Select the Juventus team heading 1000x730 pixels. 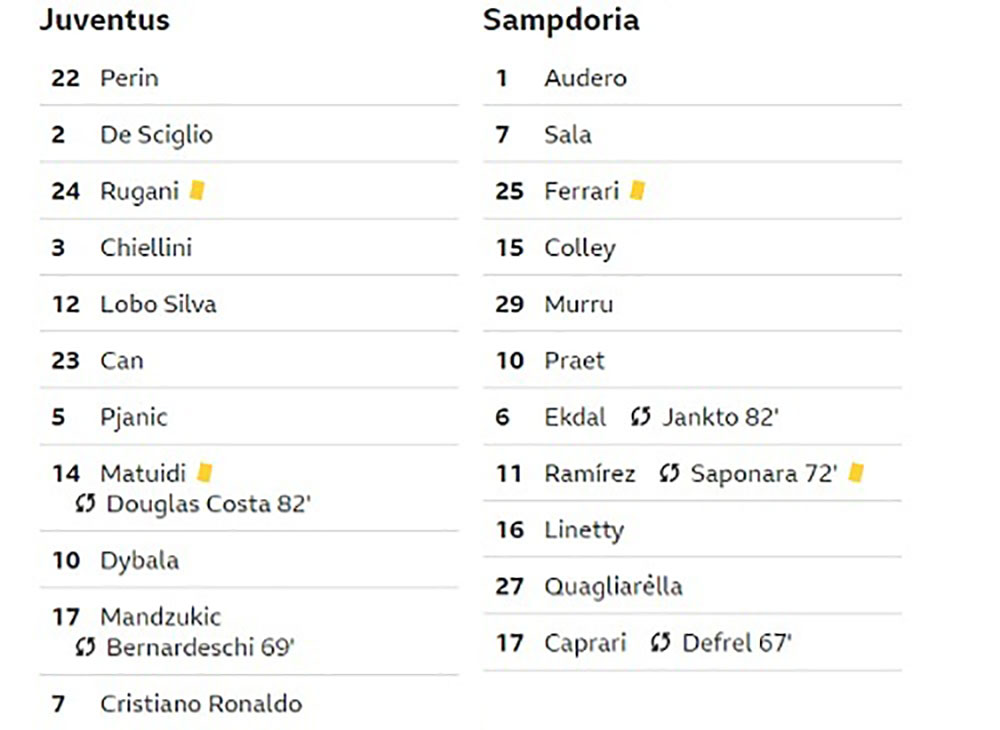(105, 19)
